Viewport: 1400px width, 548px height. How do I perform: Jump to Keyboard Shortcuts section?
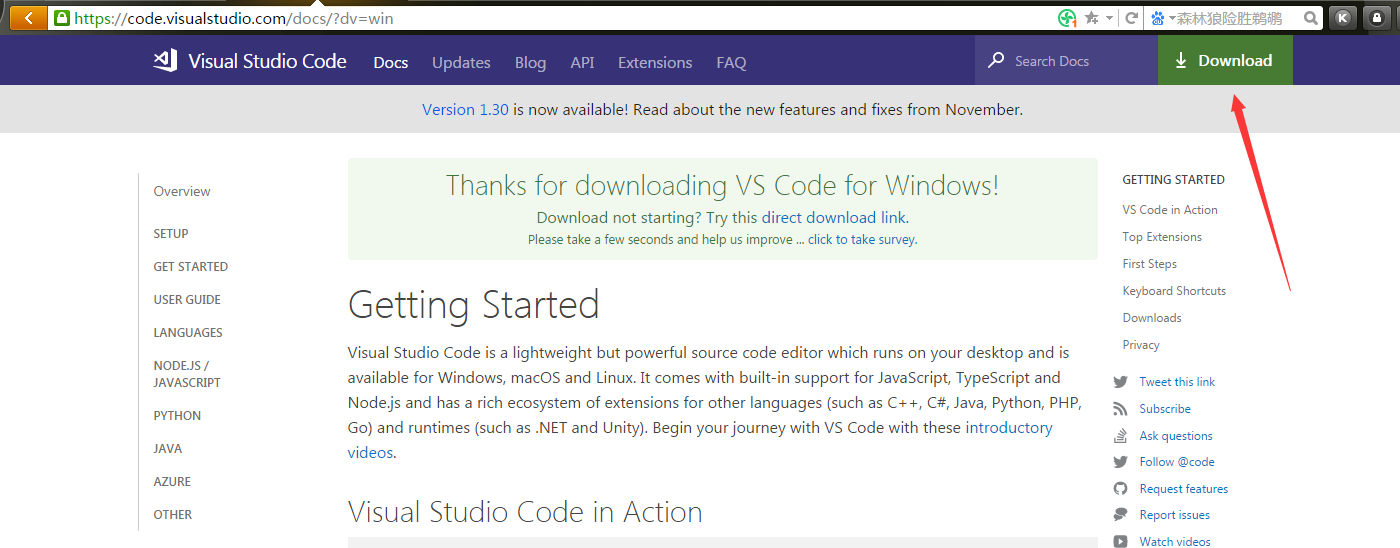pos(1174,291)
